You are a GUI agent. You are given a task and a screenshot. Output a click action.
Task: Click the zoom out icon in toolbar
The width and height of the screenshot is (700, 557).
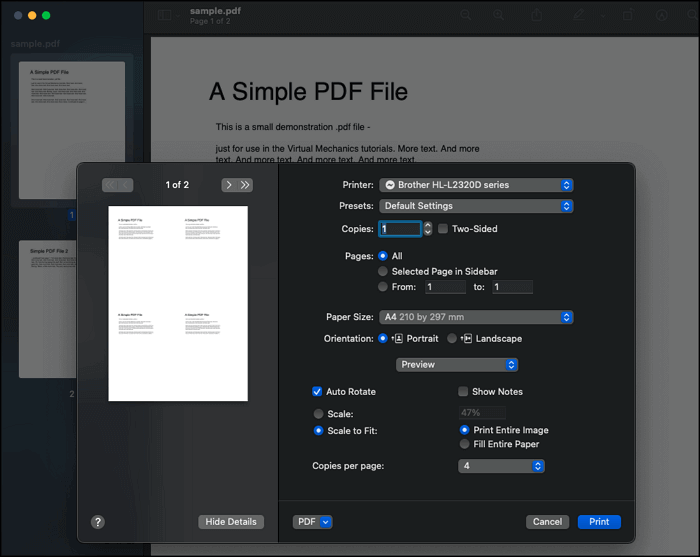coord(466,16)
